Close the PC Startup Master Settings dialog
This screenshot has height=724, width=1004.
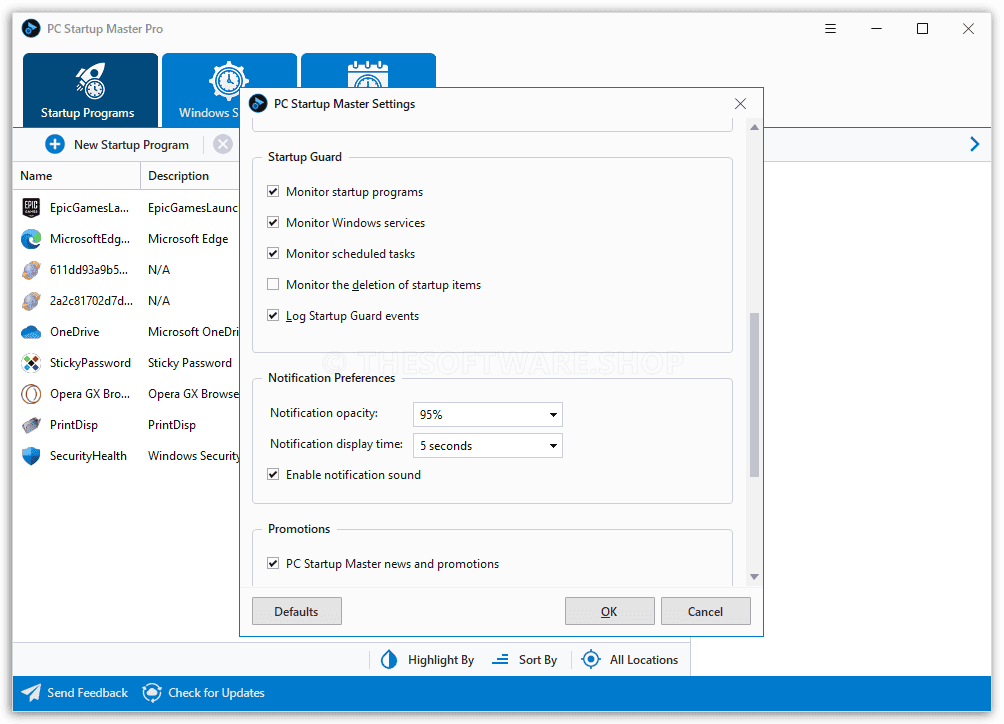pyautogui.click(x=740, y=104)
